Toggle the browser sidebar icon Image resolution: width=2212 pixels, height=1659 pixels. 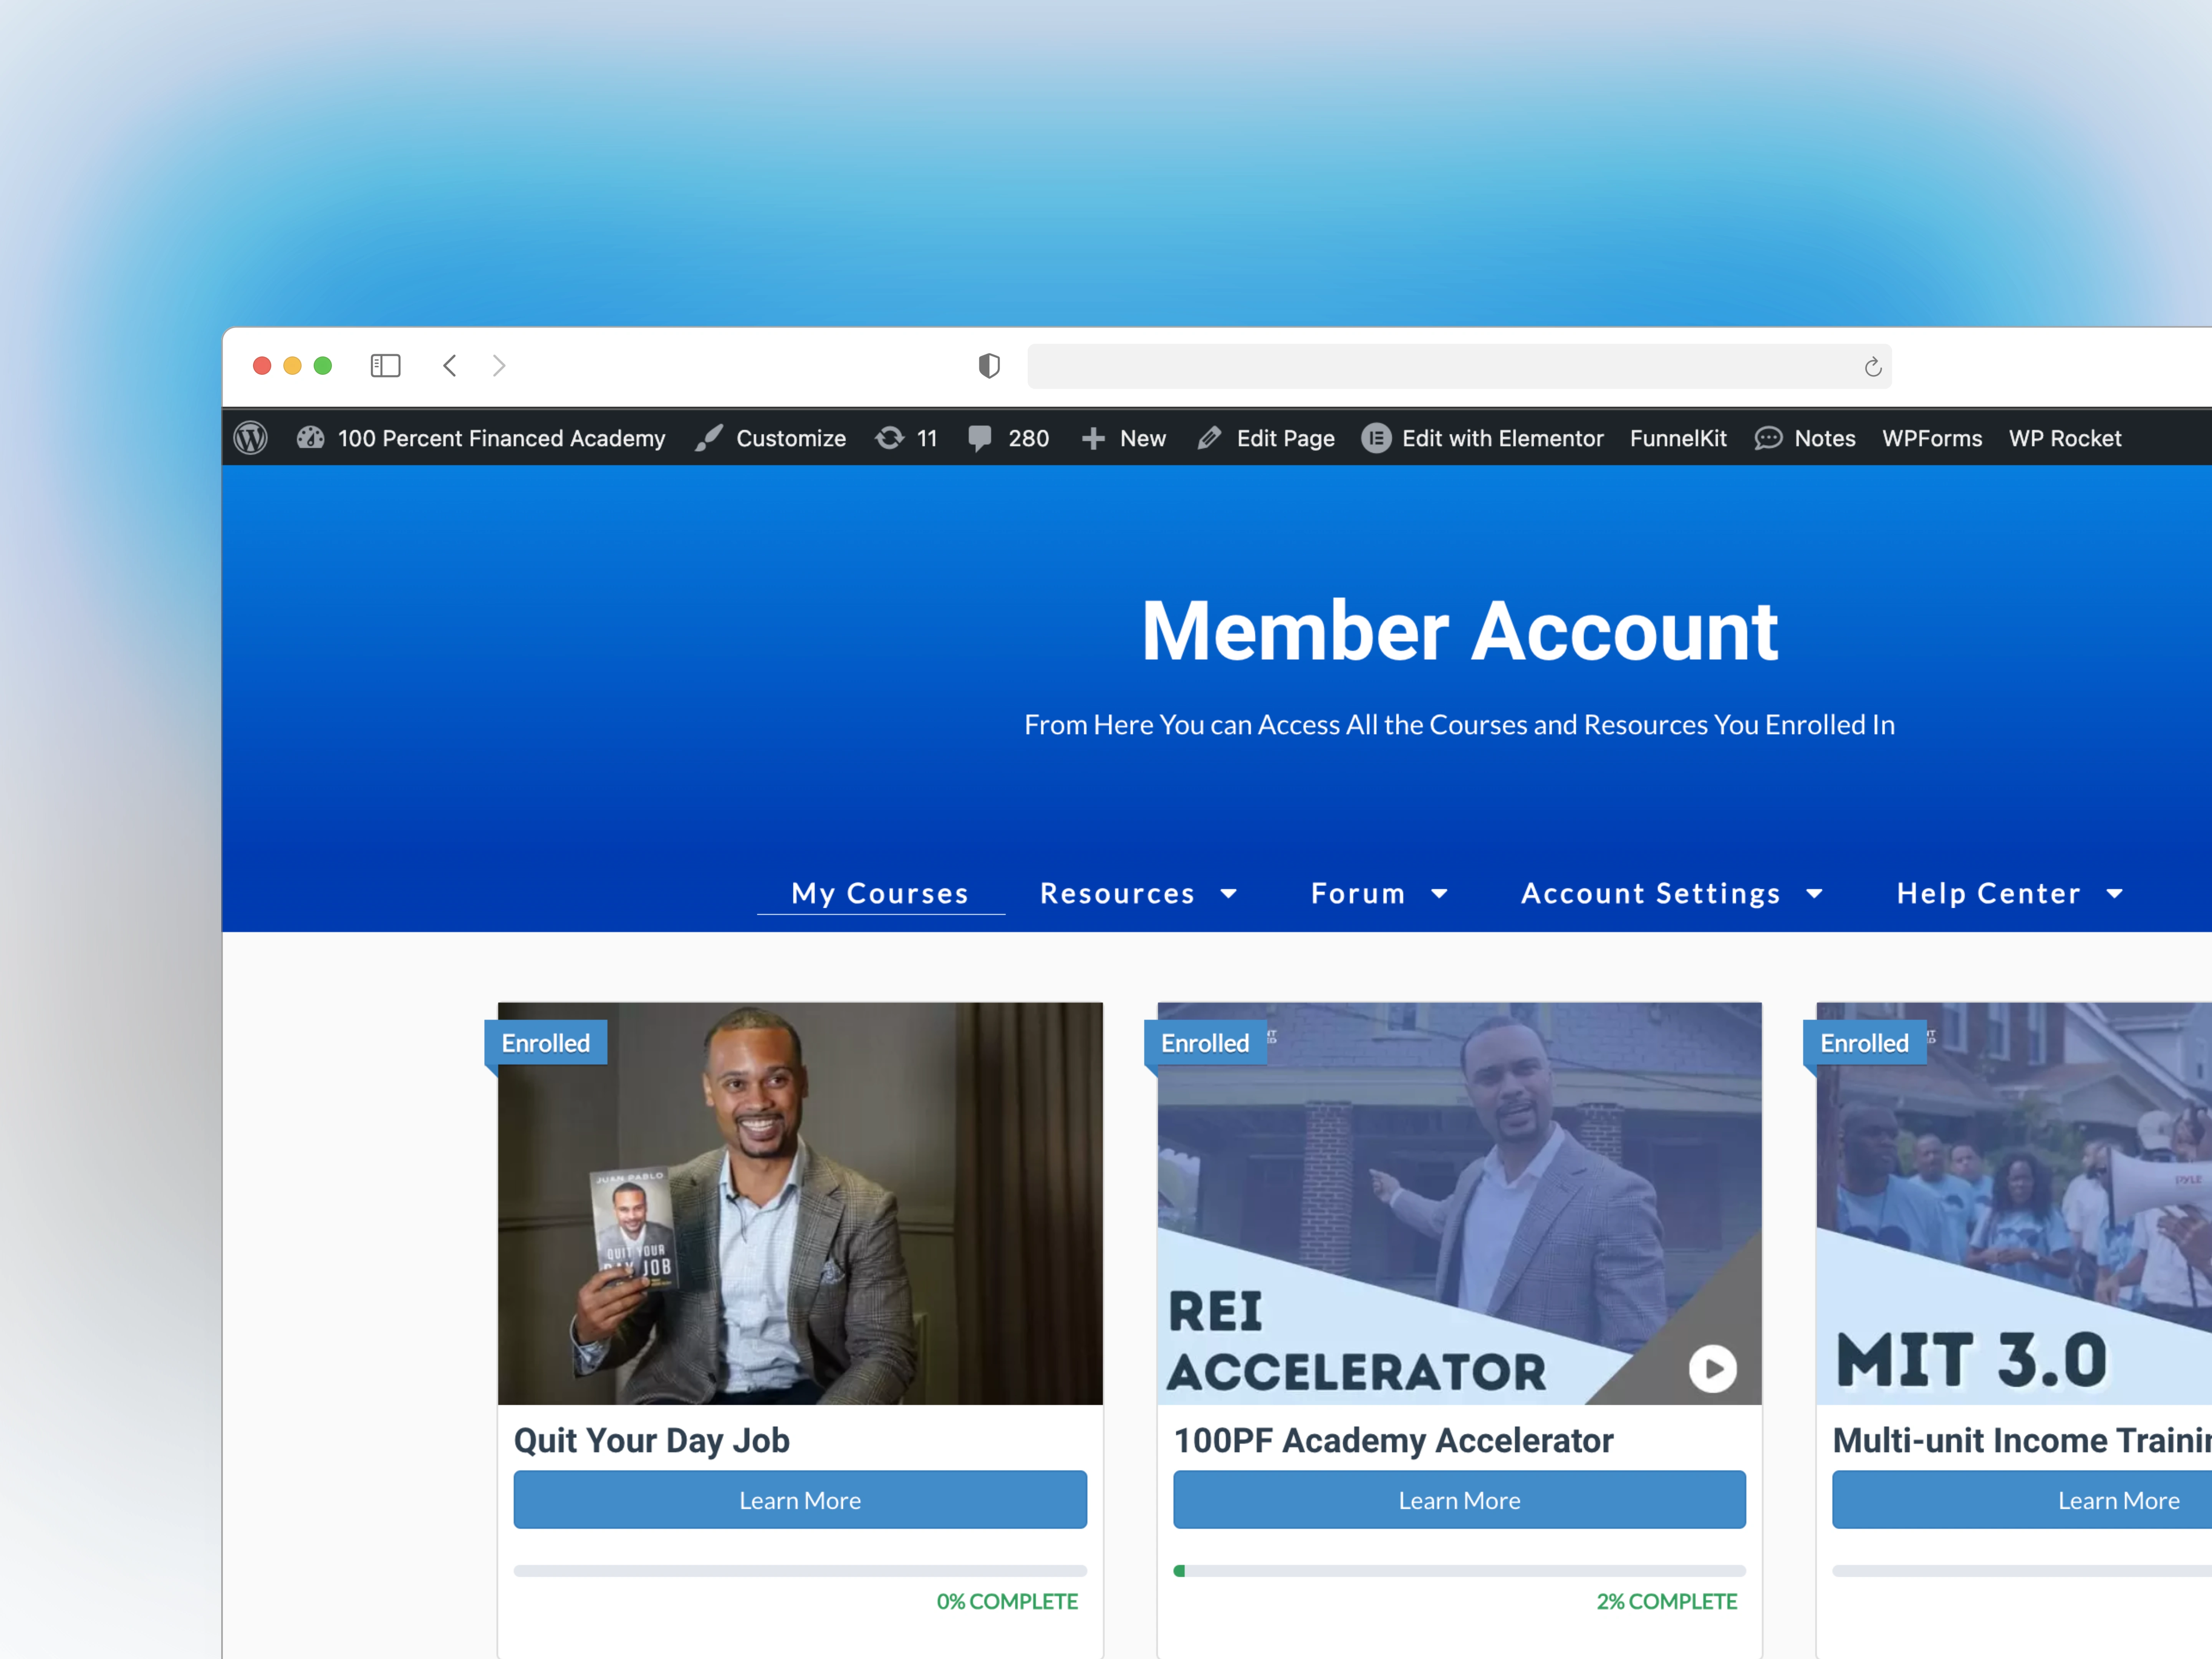point(385,366)
